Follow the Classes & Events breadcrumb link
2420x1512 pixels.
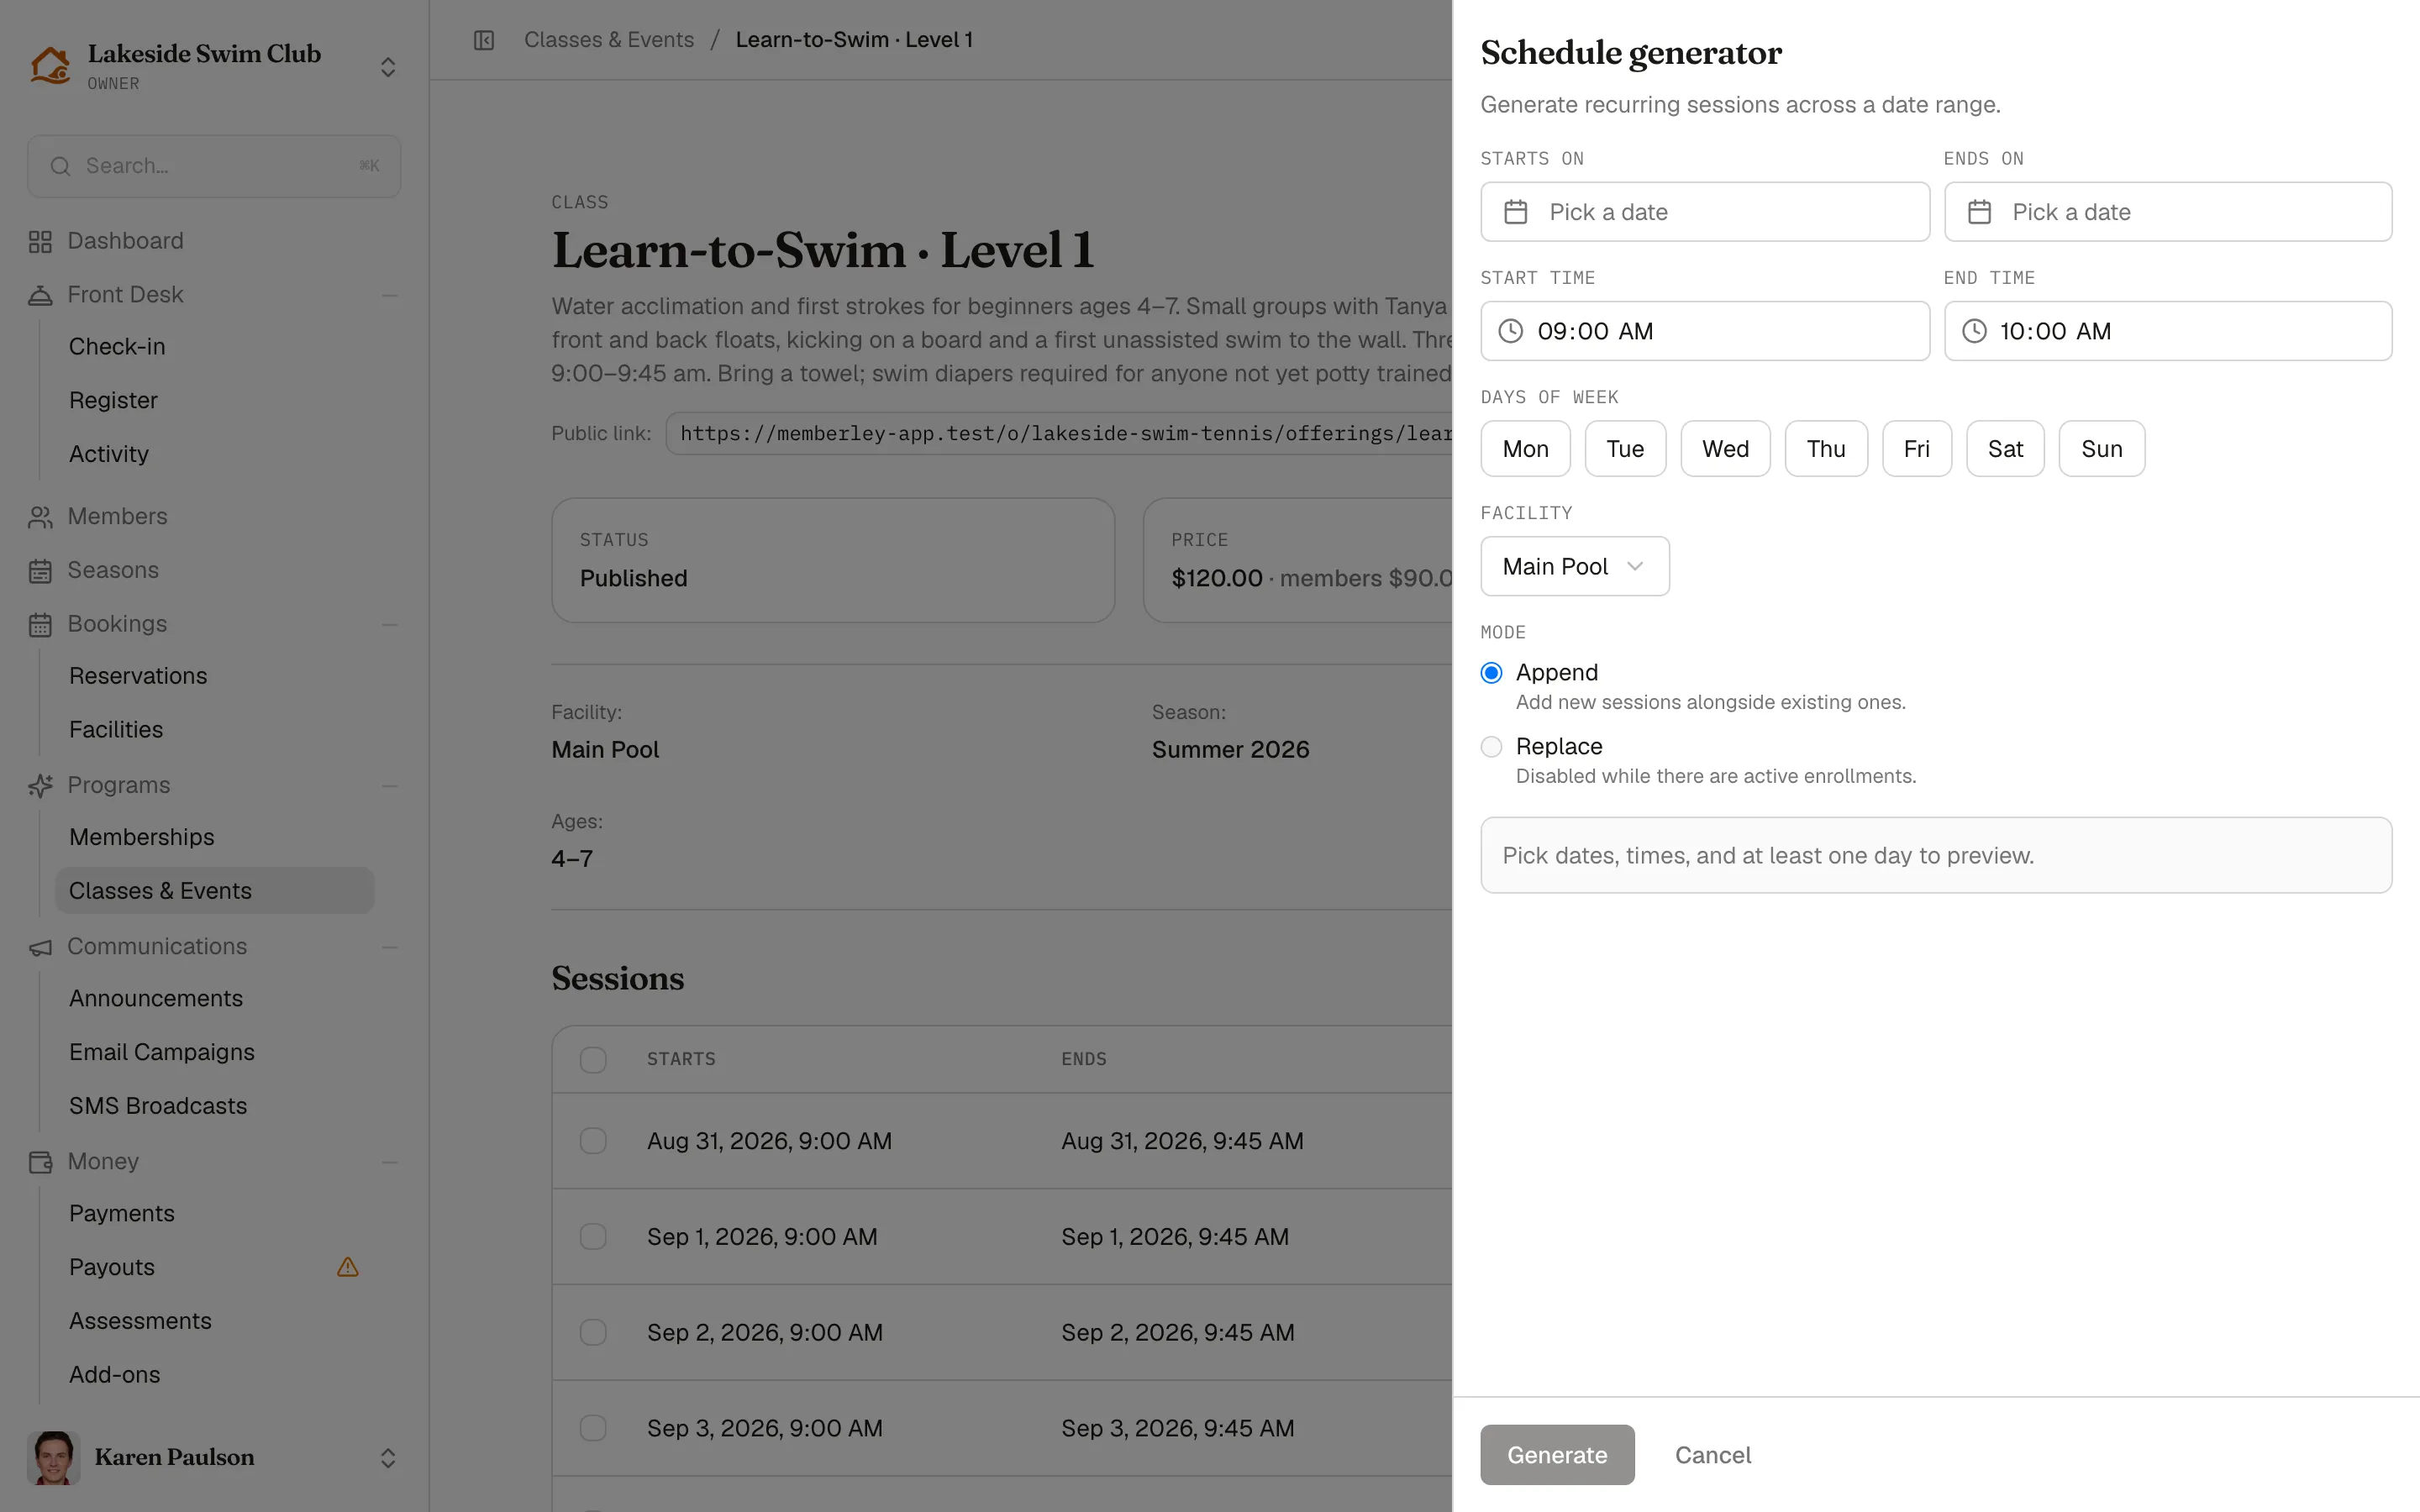(609, 40)
